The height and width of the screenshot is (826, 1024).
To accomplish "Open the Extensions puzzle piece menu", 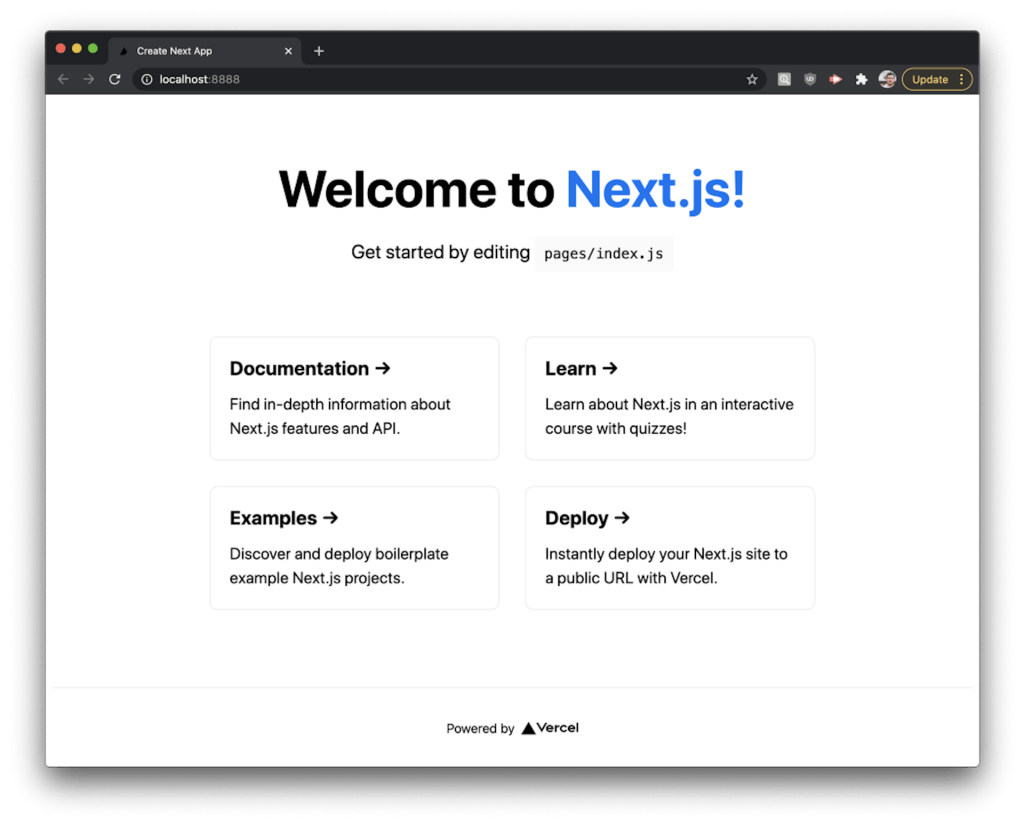I will (x=861, y=79).
